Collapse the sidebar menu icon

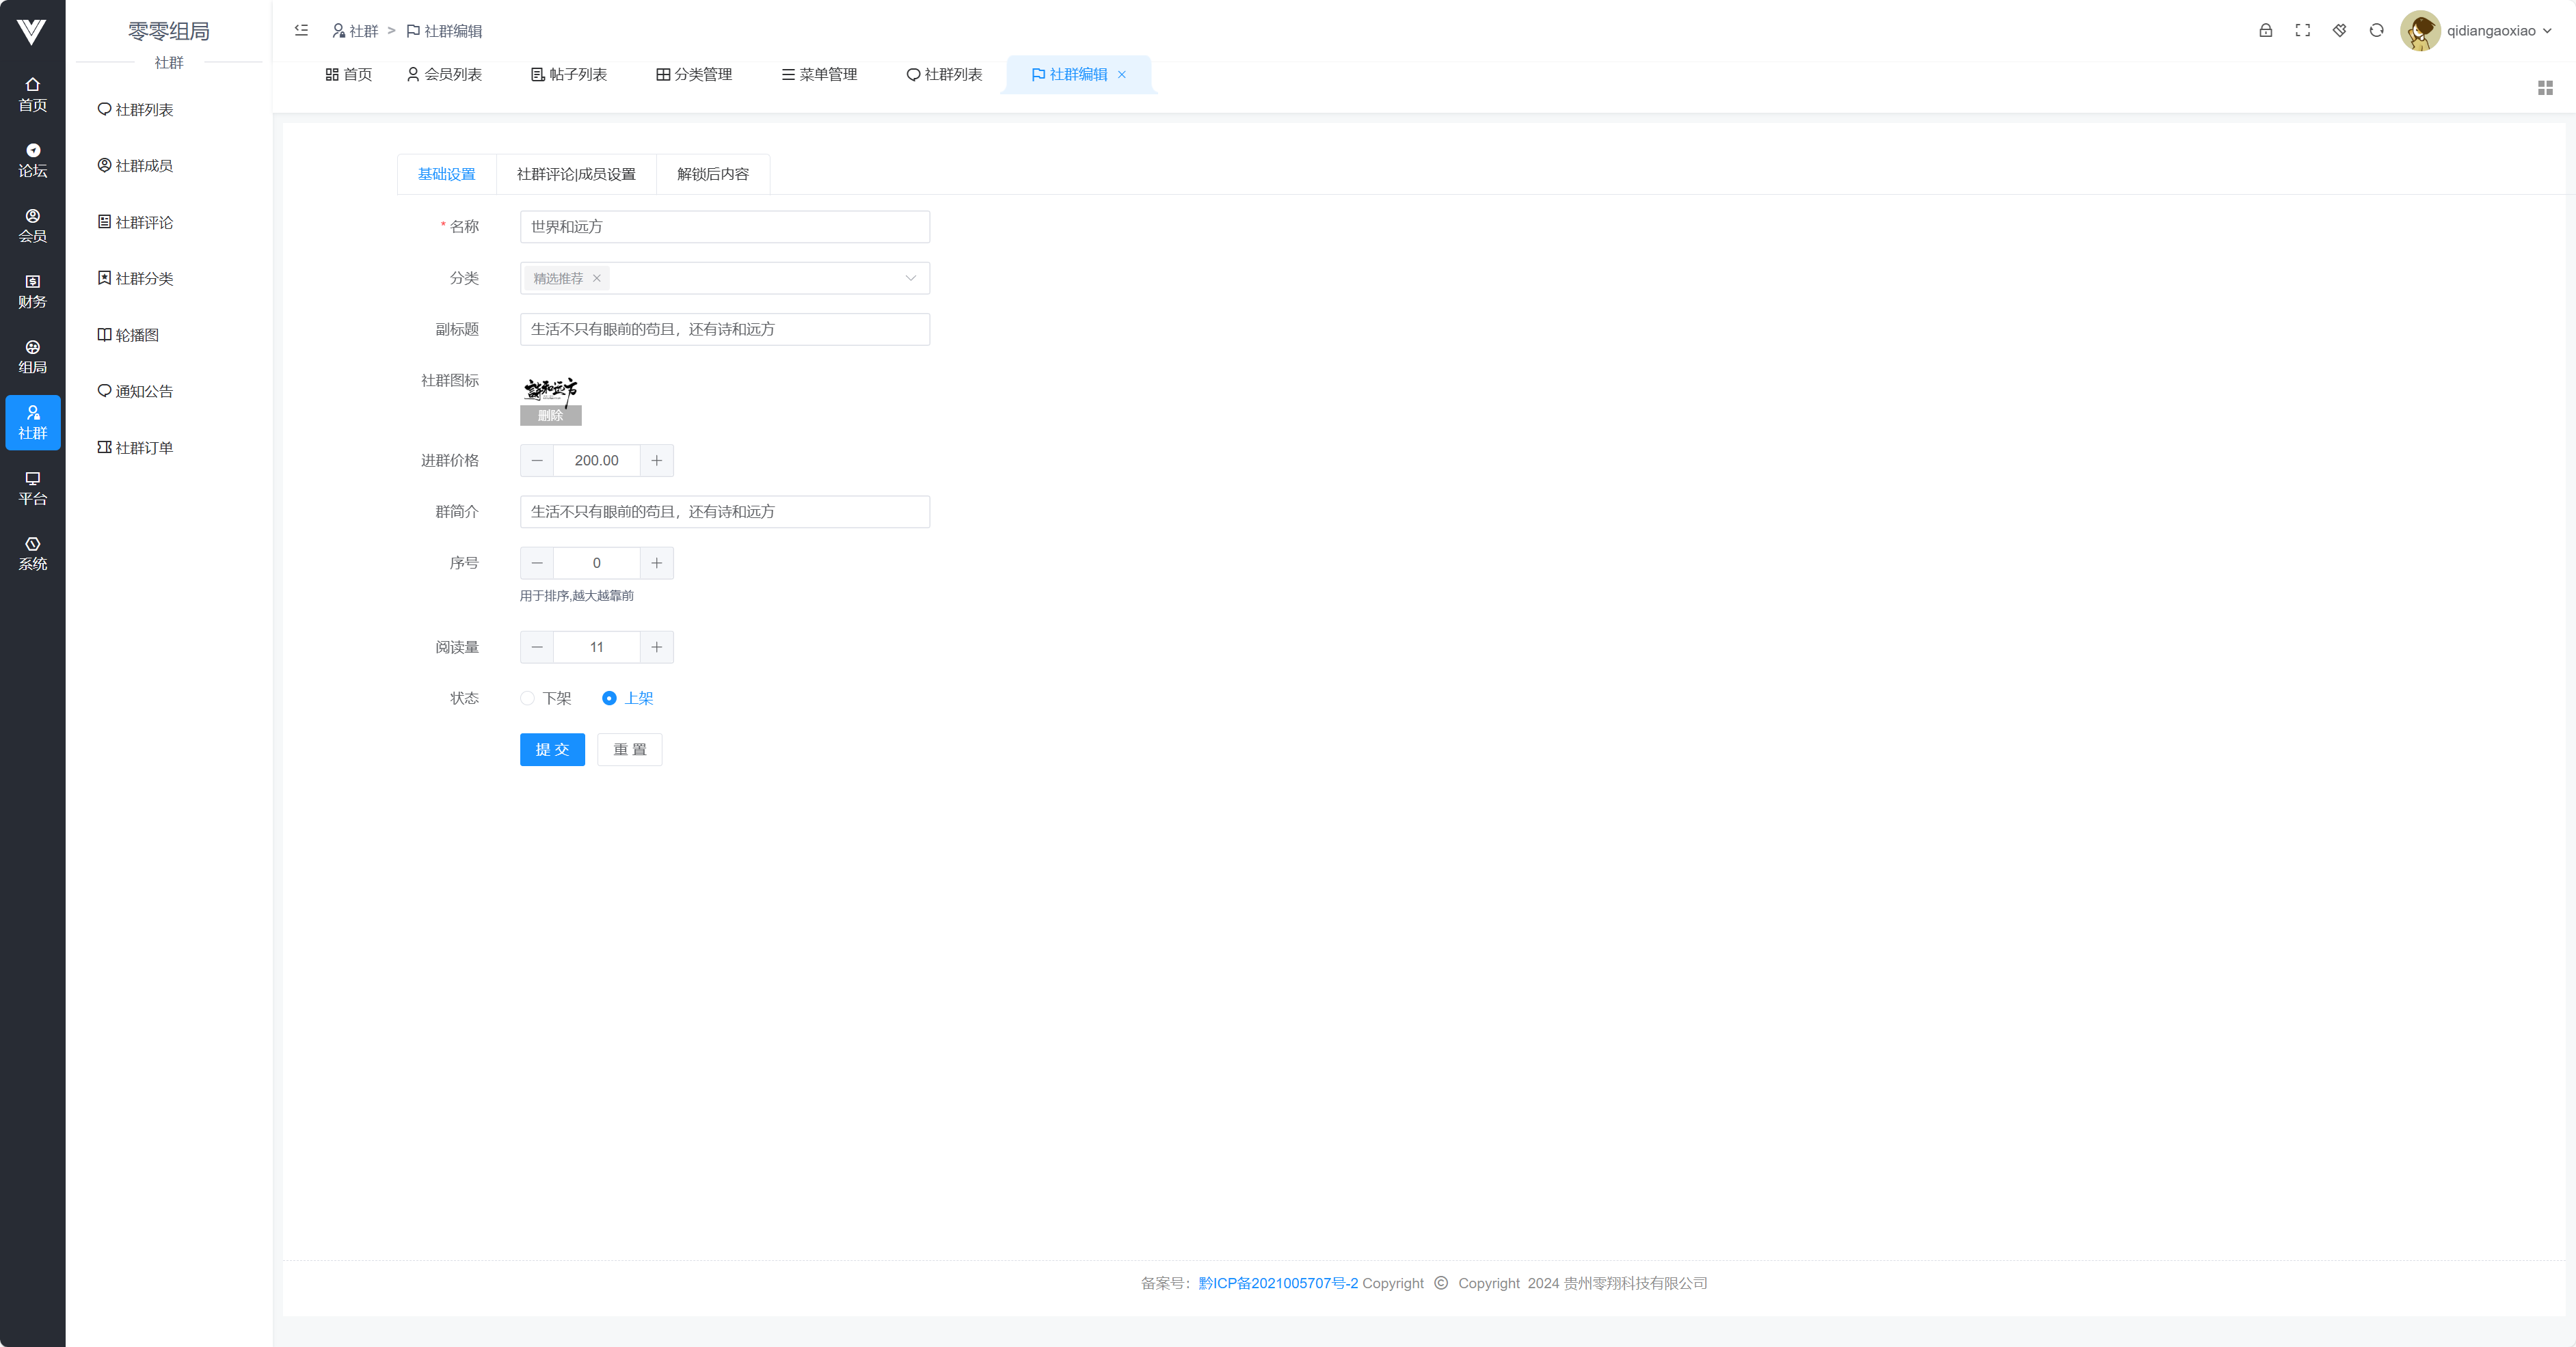(301, 30)
